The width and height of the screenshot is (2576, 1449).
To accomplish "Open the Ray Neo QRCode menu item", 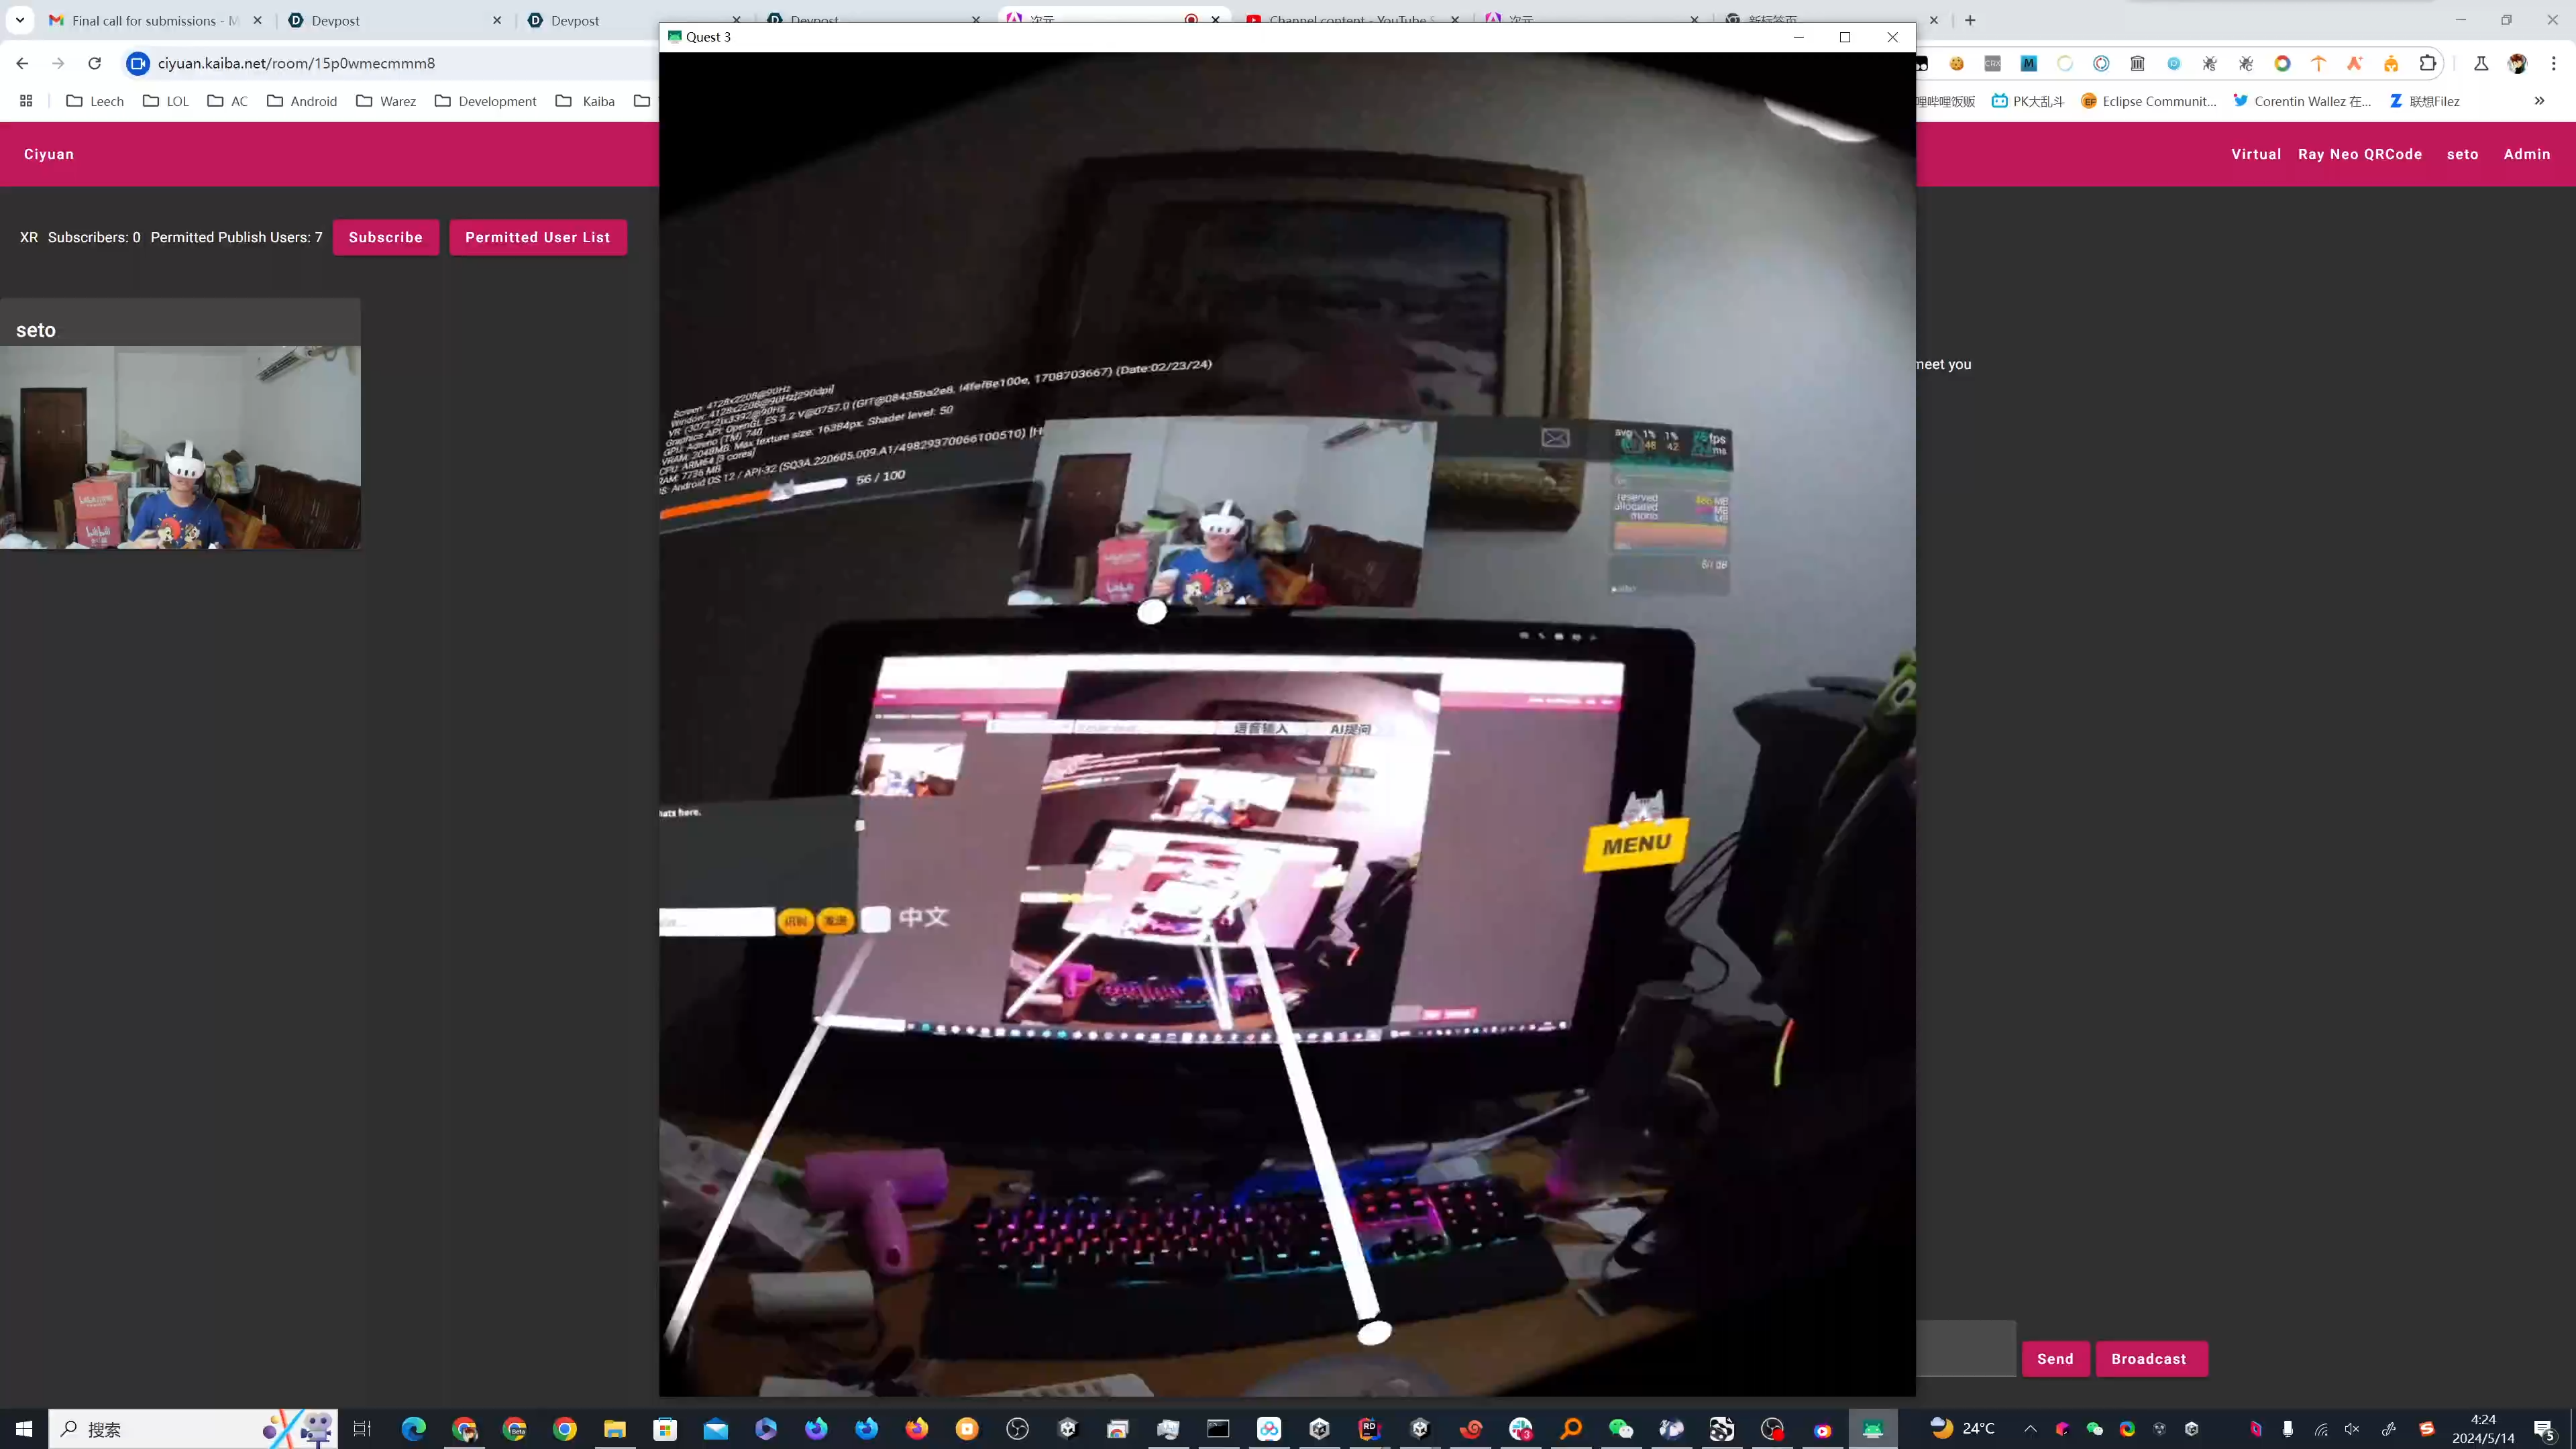I will tap(2359, 154).
